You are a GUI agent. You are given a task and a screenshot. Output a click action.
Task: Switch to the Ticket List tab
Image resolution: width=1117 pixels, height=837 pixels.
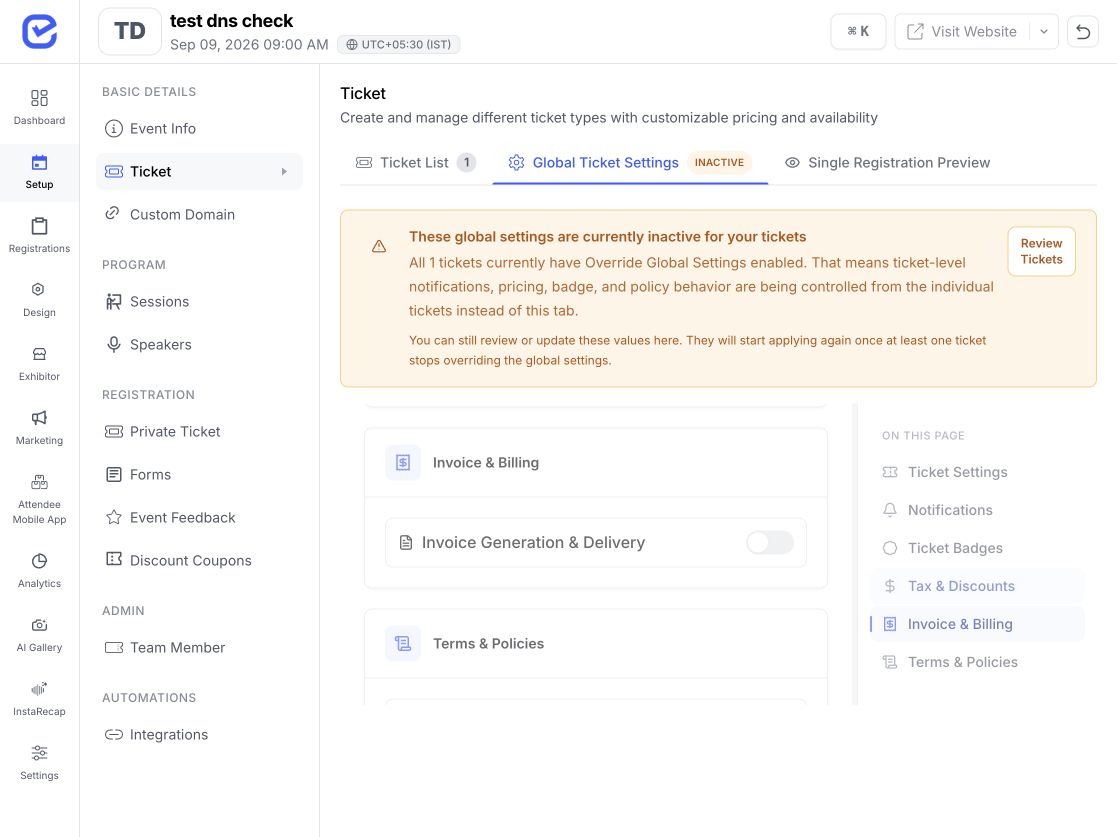416,162
